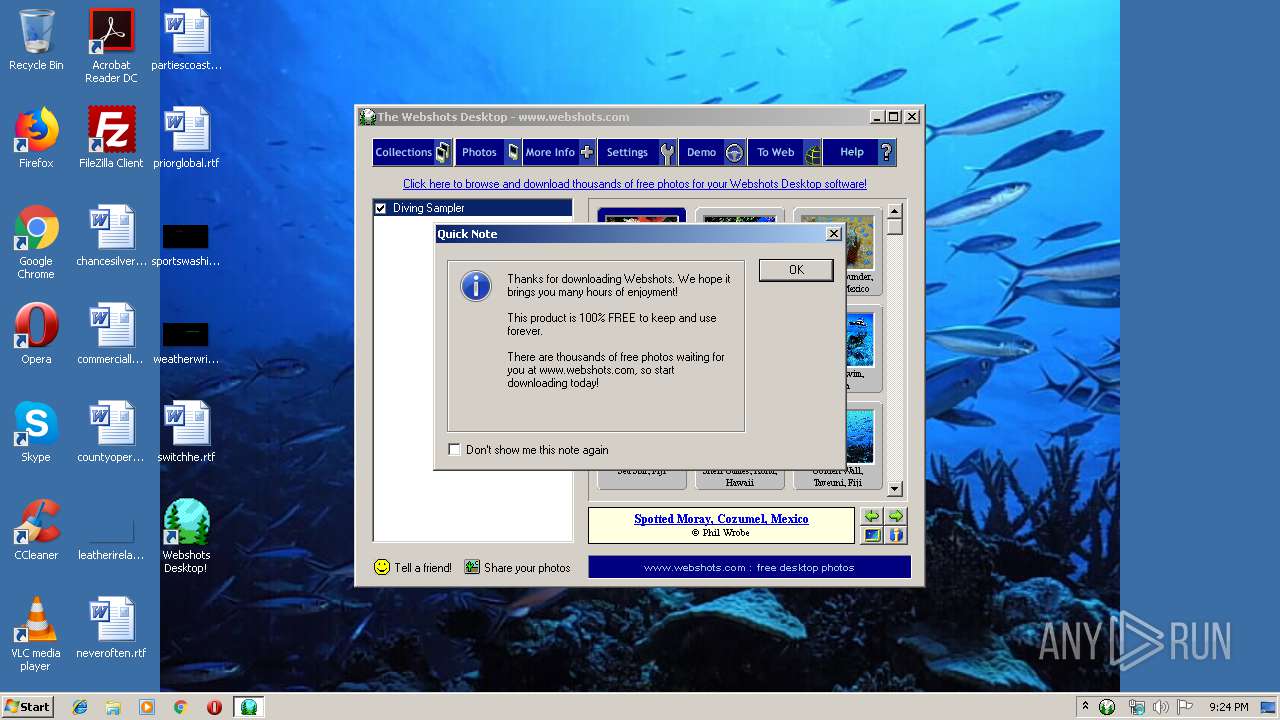Image resolution: width=1280 pixels, height=720 pixels.
Task: Switch to the More Info tab
Action: 559,152
